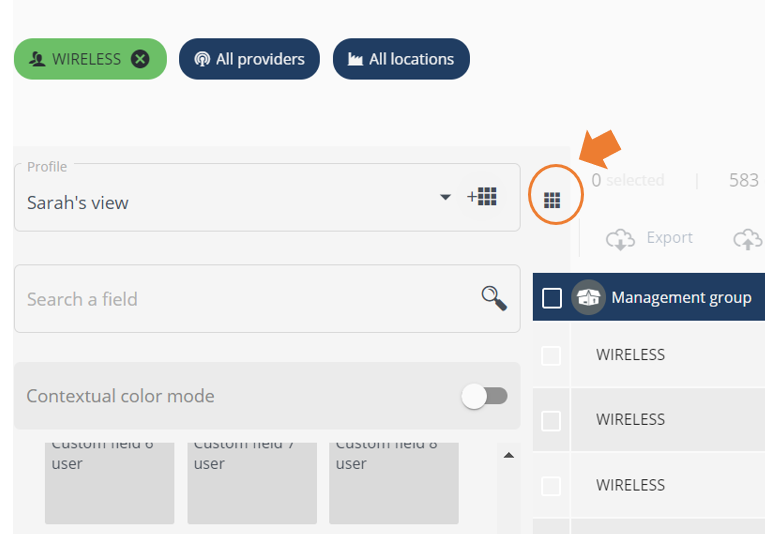The height and width of the screenshot is (534, 765).
Task: Click the factory icon on All locations
Action: coord(355,59)
